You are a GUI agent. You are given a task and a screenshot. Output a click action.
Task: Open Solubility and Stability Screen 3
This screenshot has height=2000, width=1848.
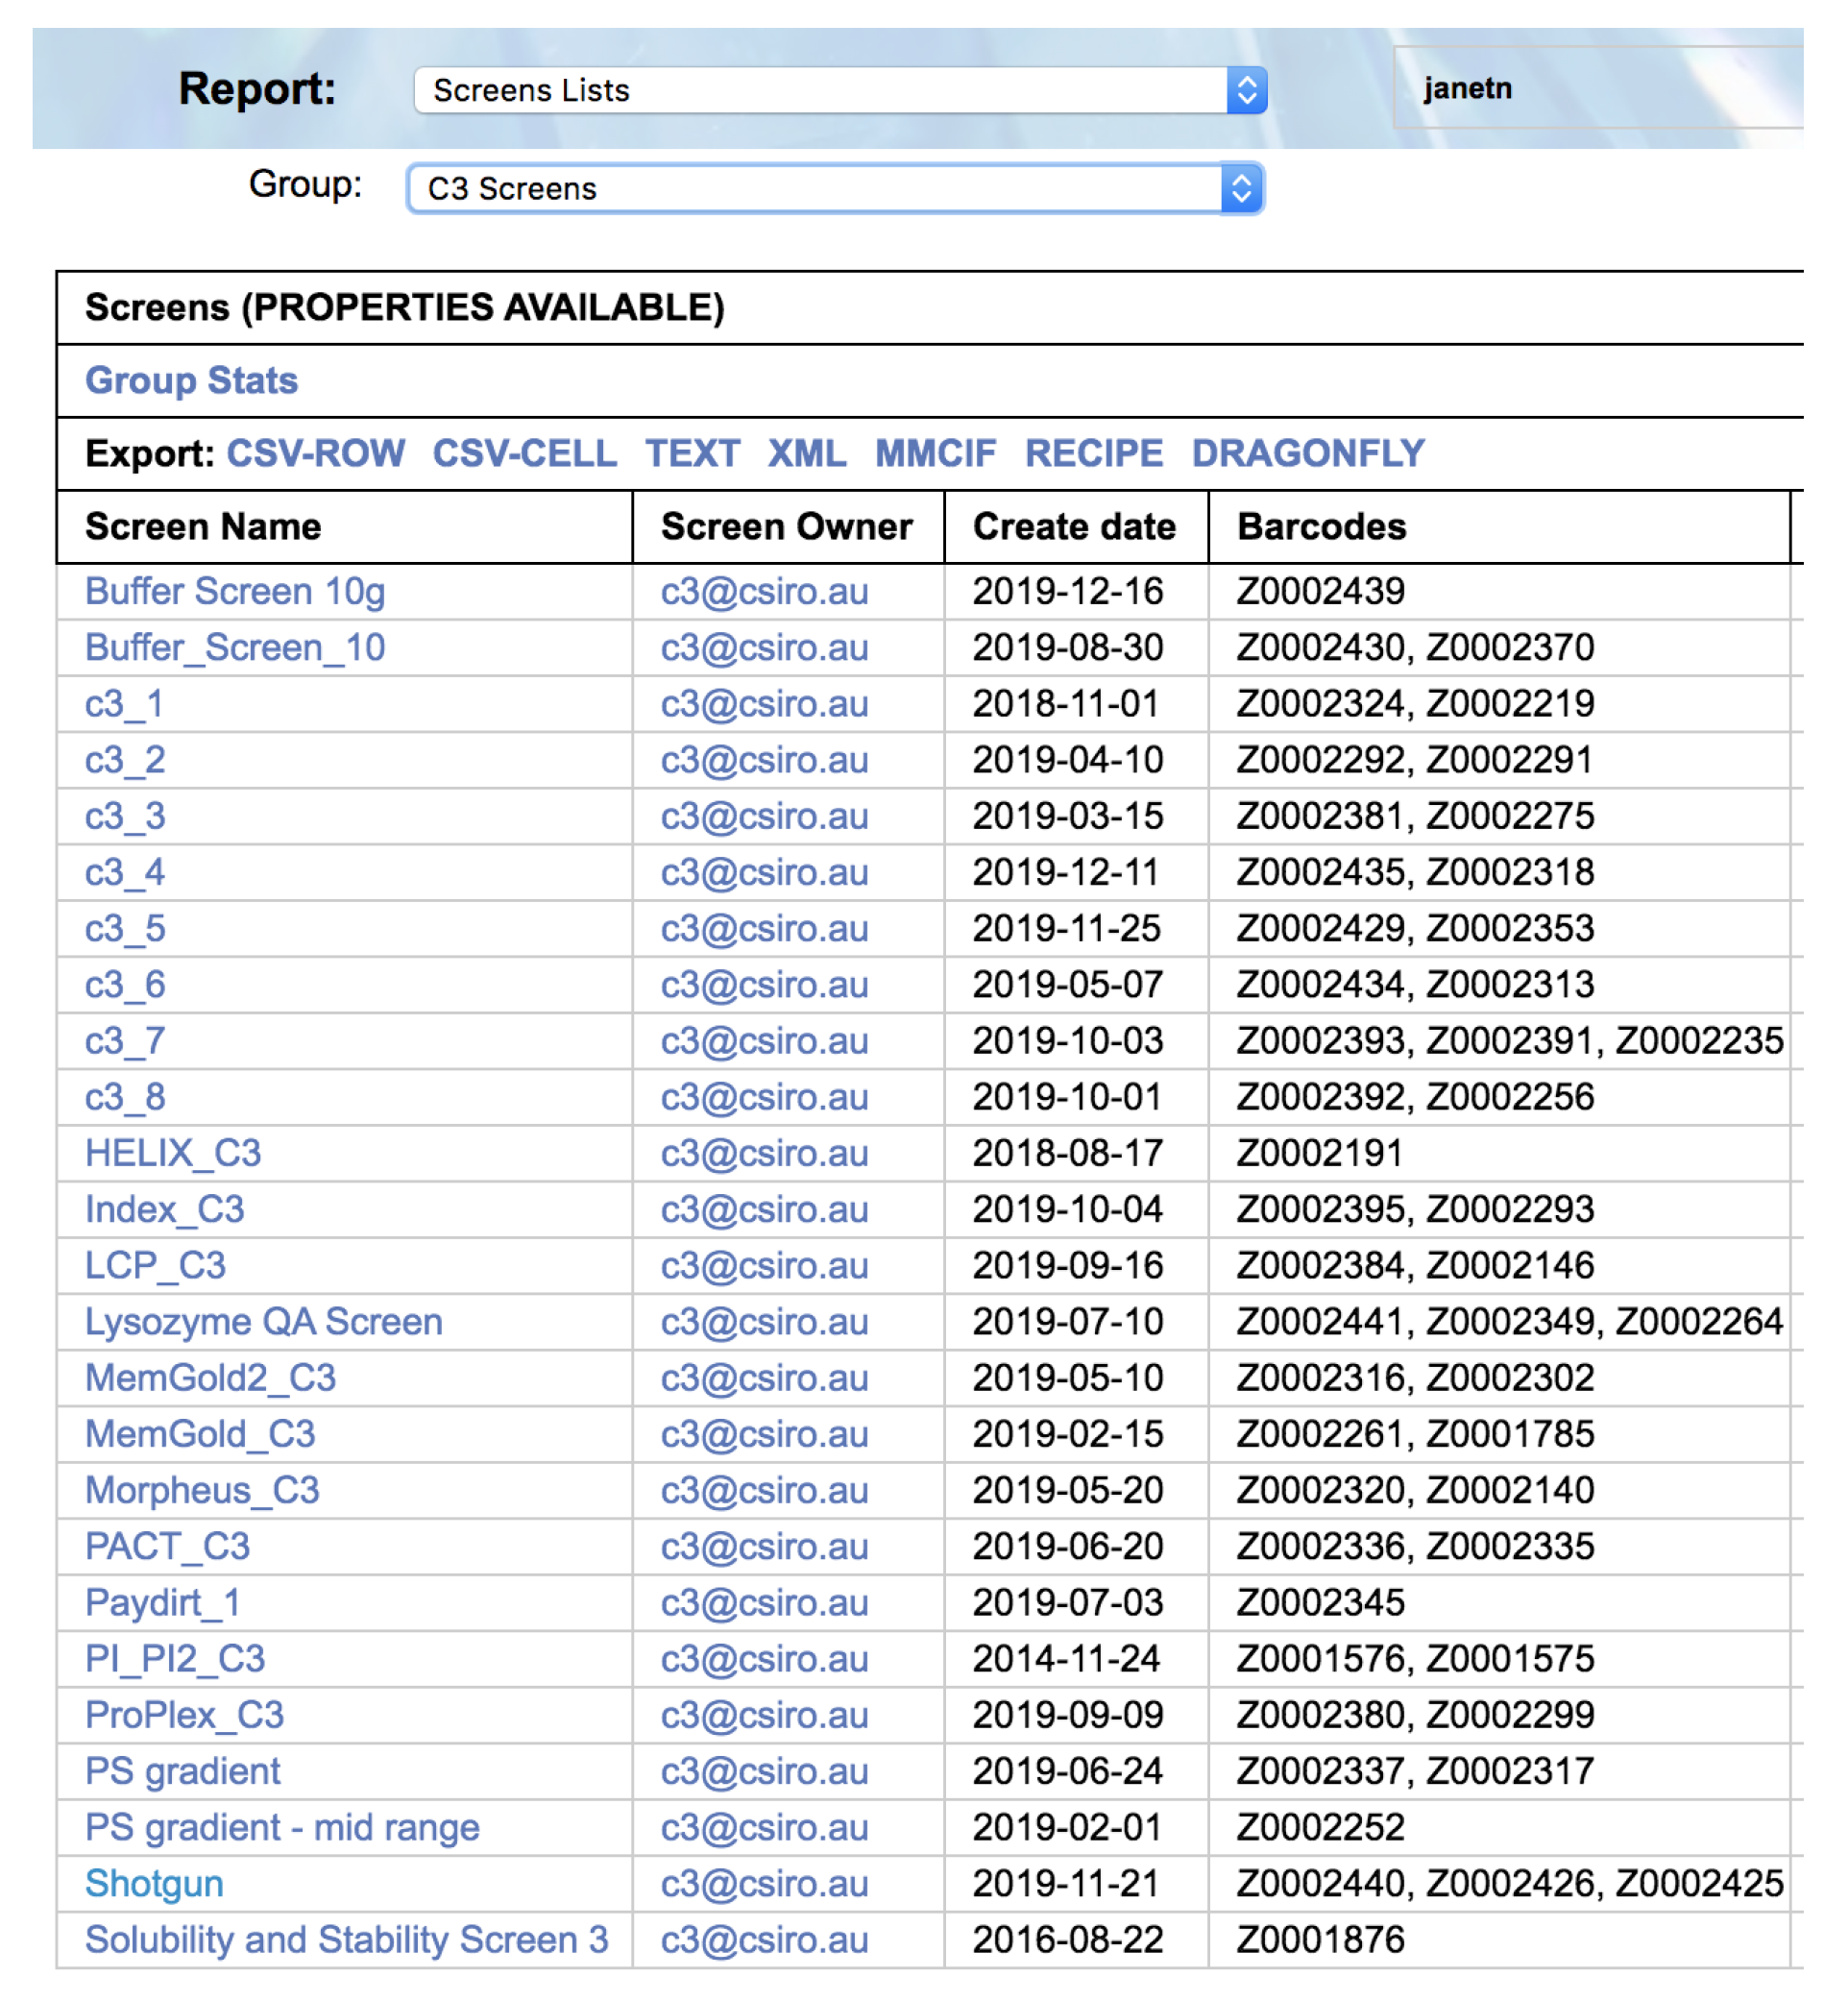point(346,1941)
